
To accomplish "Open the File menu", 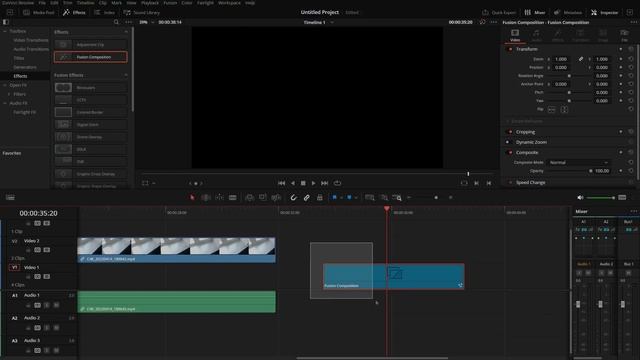I will 42,2.
